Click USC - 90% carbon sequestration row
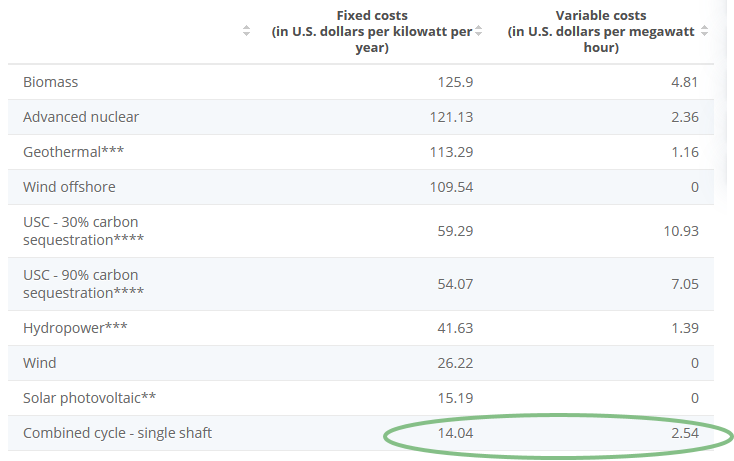 click(83, 284)
